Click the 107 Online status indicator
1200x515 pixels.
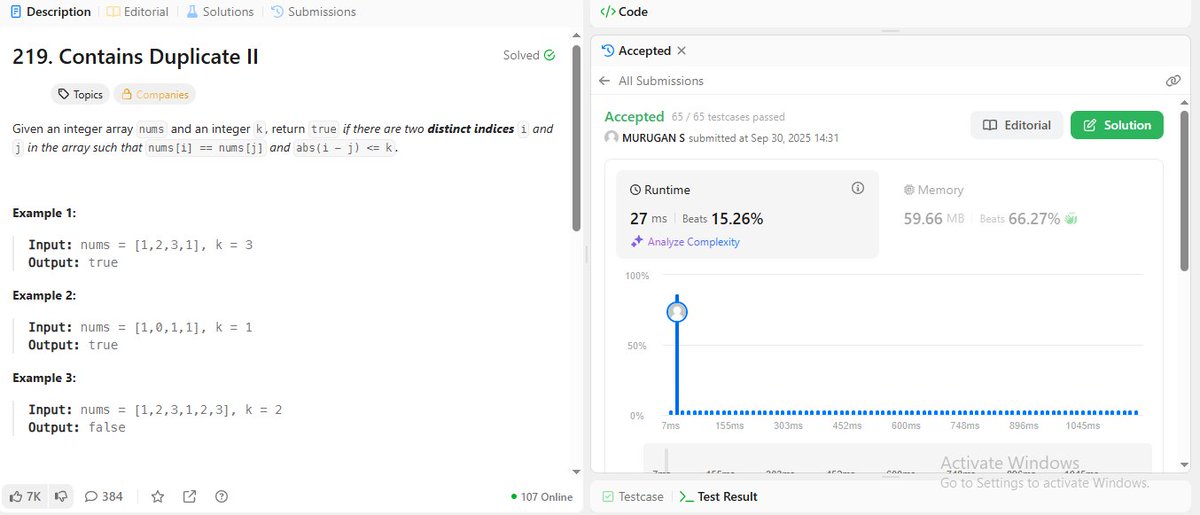pyautogui.click(x=541, y=496)
